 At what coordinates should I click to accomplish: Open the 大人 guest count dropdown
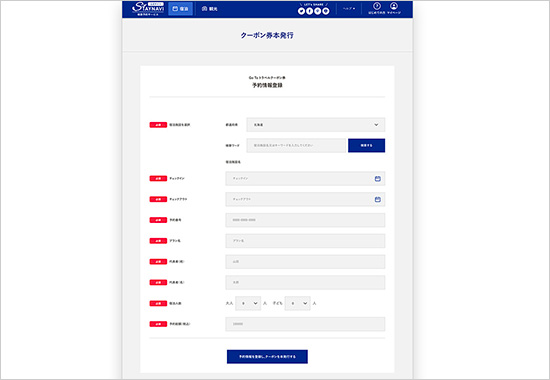[248, 303]
